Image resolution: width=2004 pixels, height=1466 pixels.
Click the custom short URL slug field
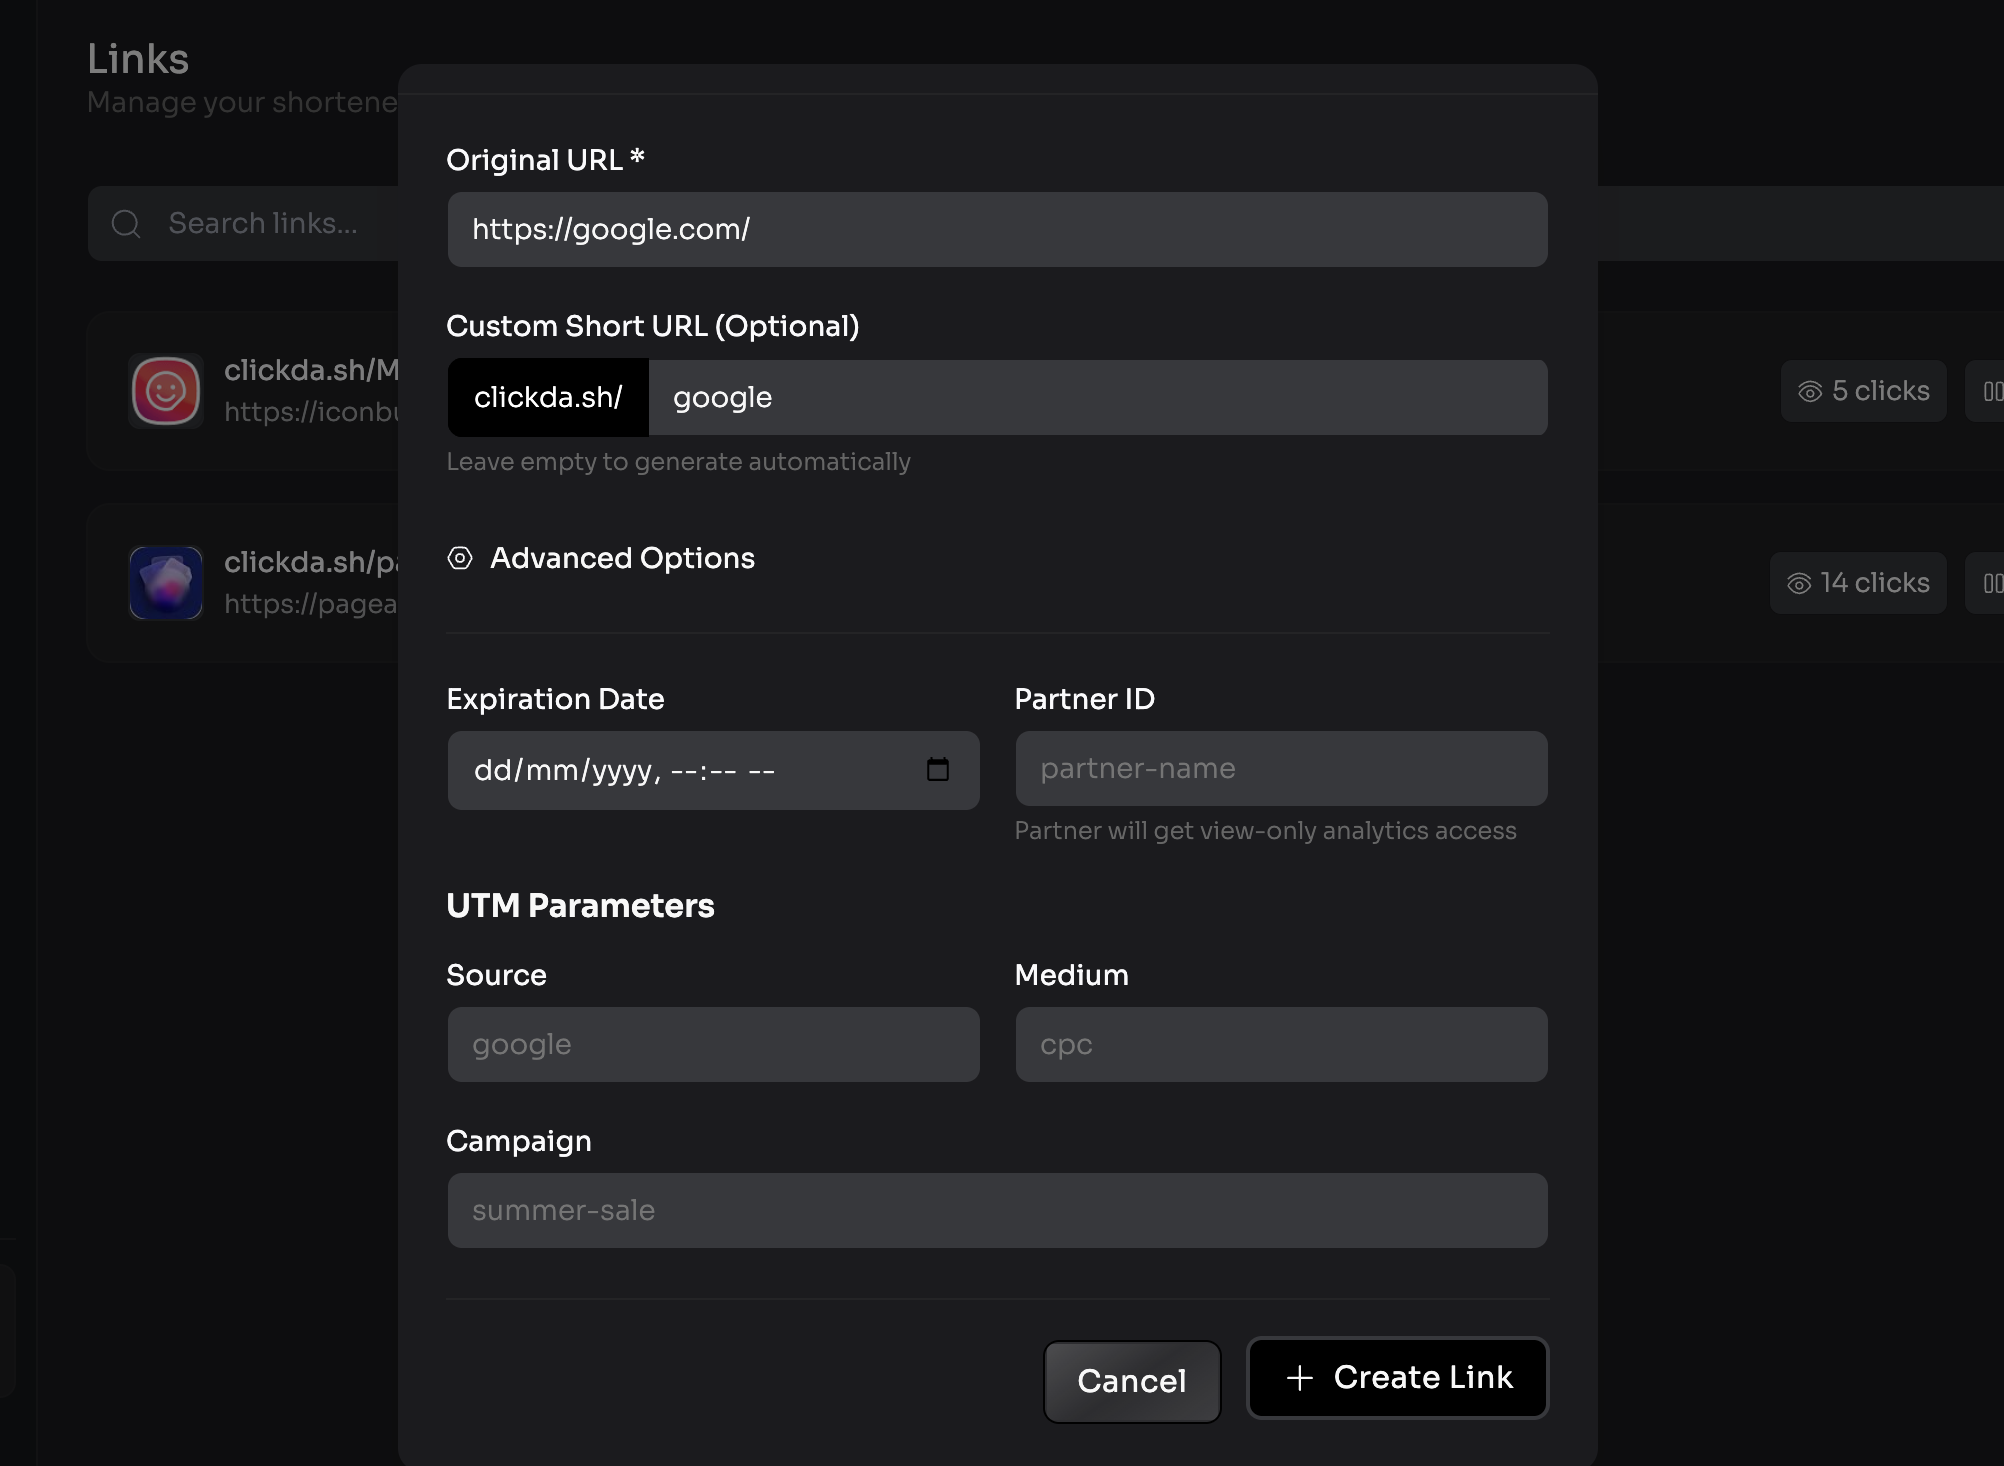click(1098, 397)
